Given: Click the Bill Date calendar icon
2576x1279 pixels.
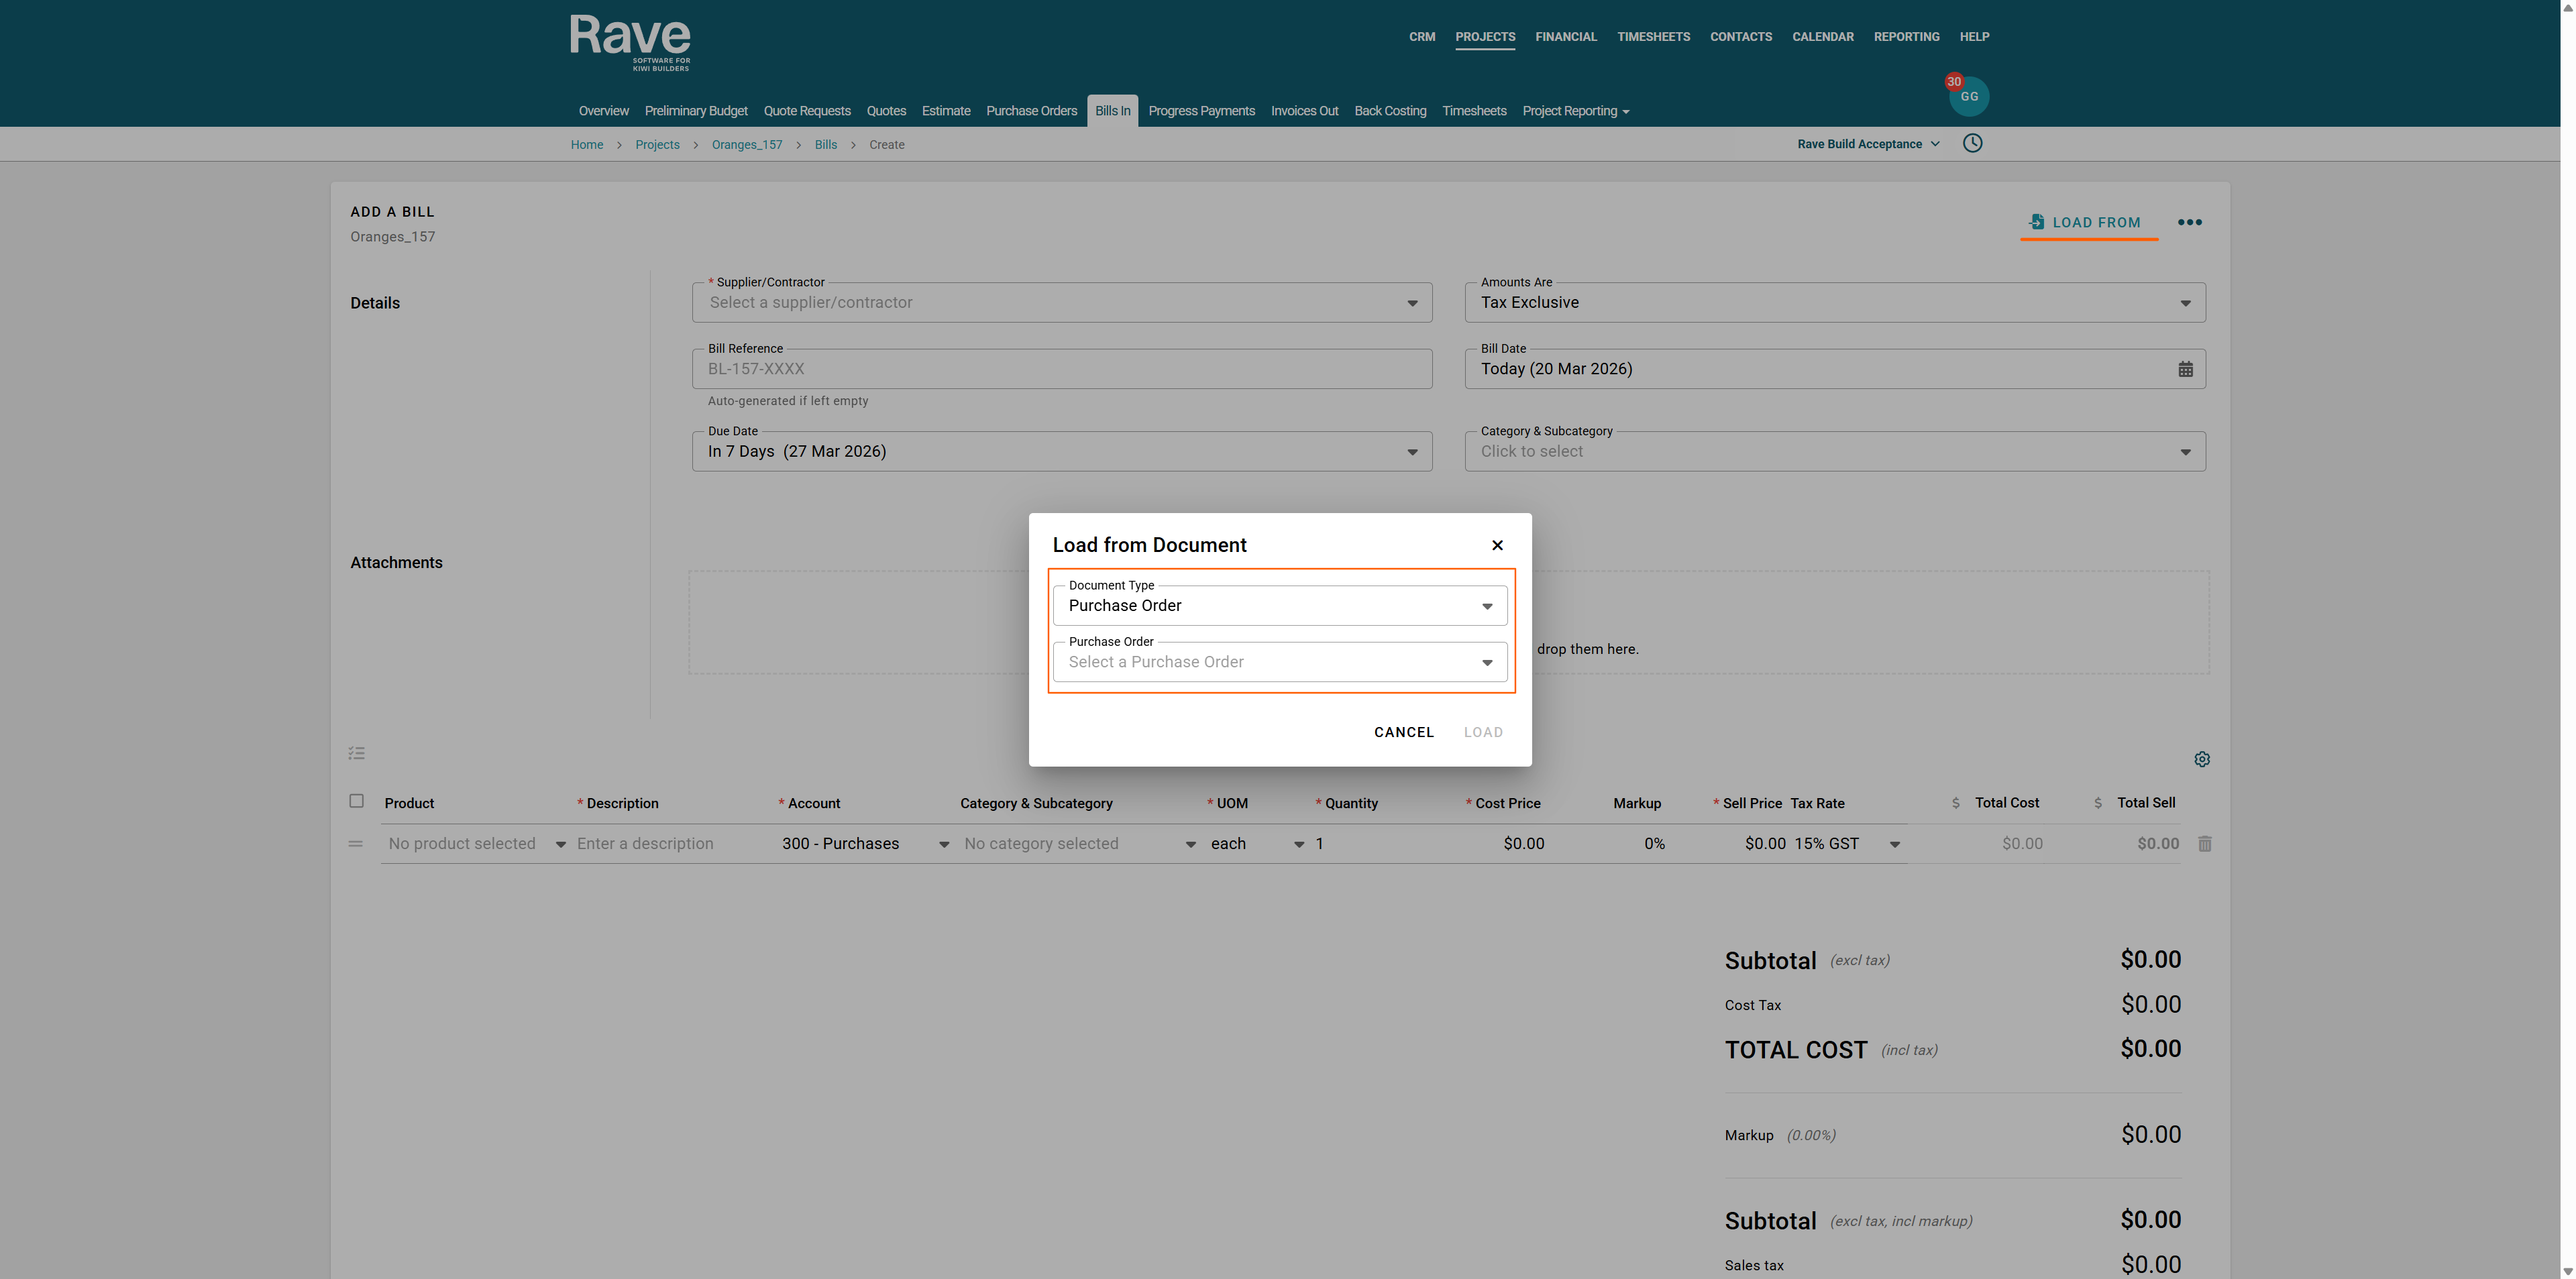Looking at the screenshot, I should 2185,369.
